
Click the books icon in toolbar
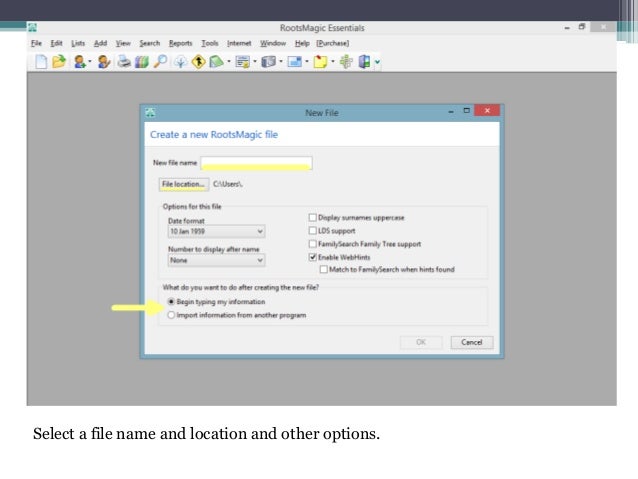coord(142,62)
